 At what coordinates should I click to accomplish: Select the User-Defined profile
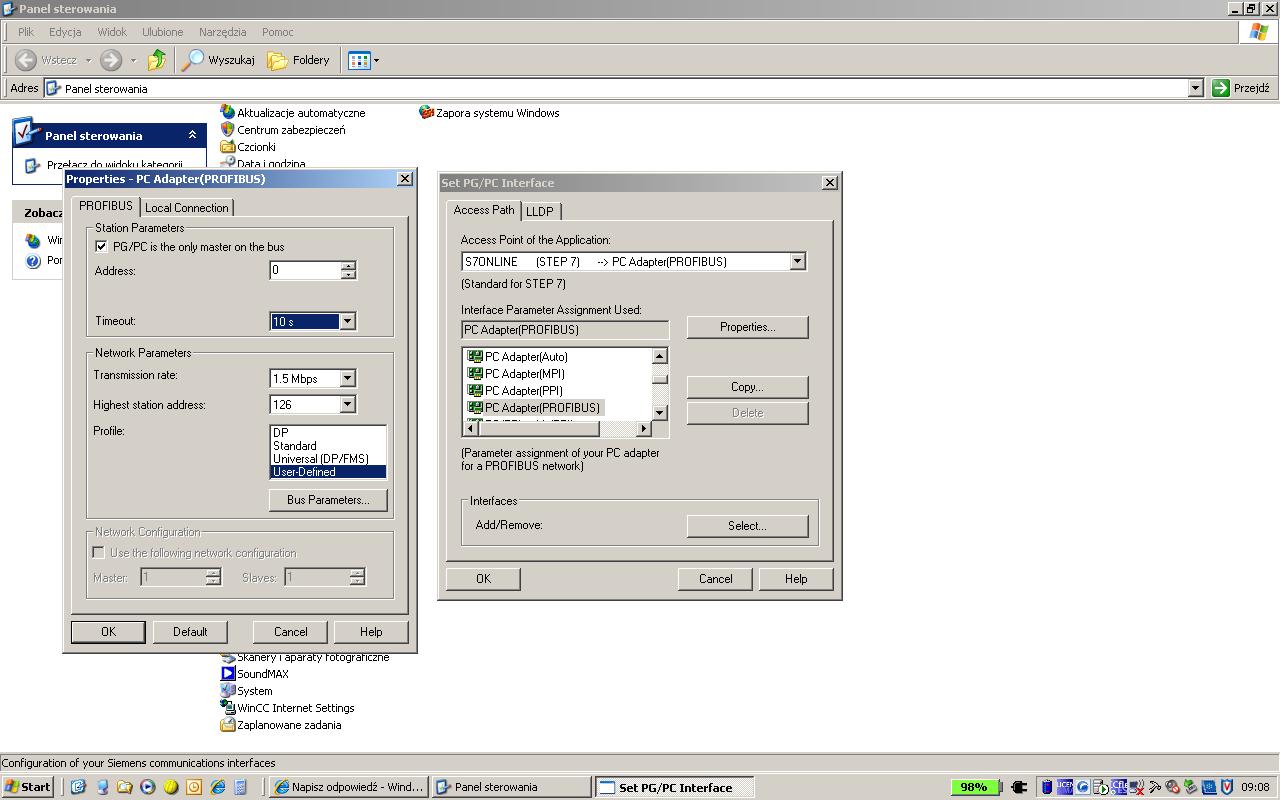pos(328,472)
